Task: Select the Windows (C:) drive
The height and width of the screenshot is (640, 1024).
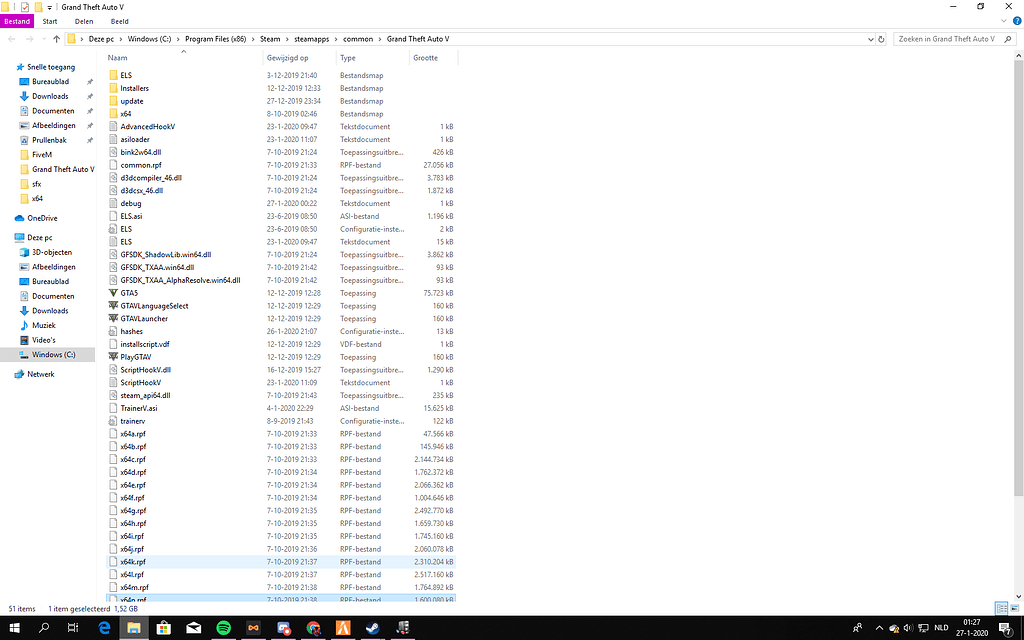Action: pyautogui.click(x=53, y=355)
